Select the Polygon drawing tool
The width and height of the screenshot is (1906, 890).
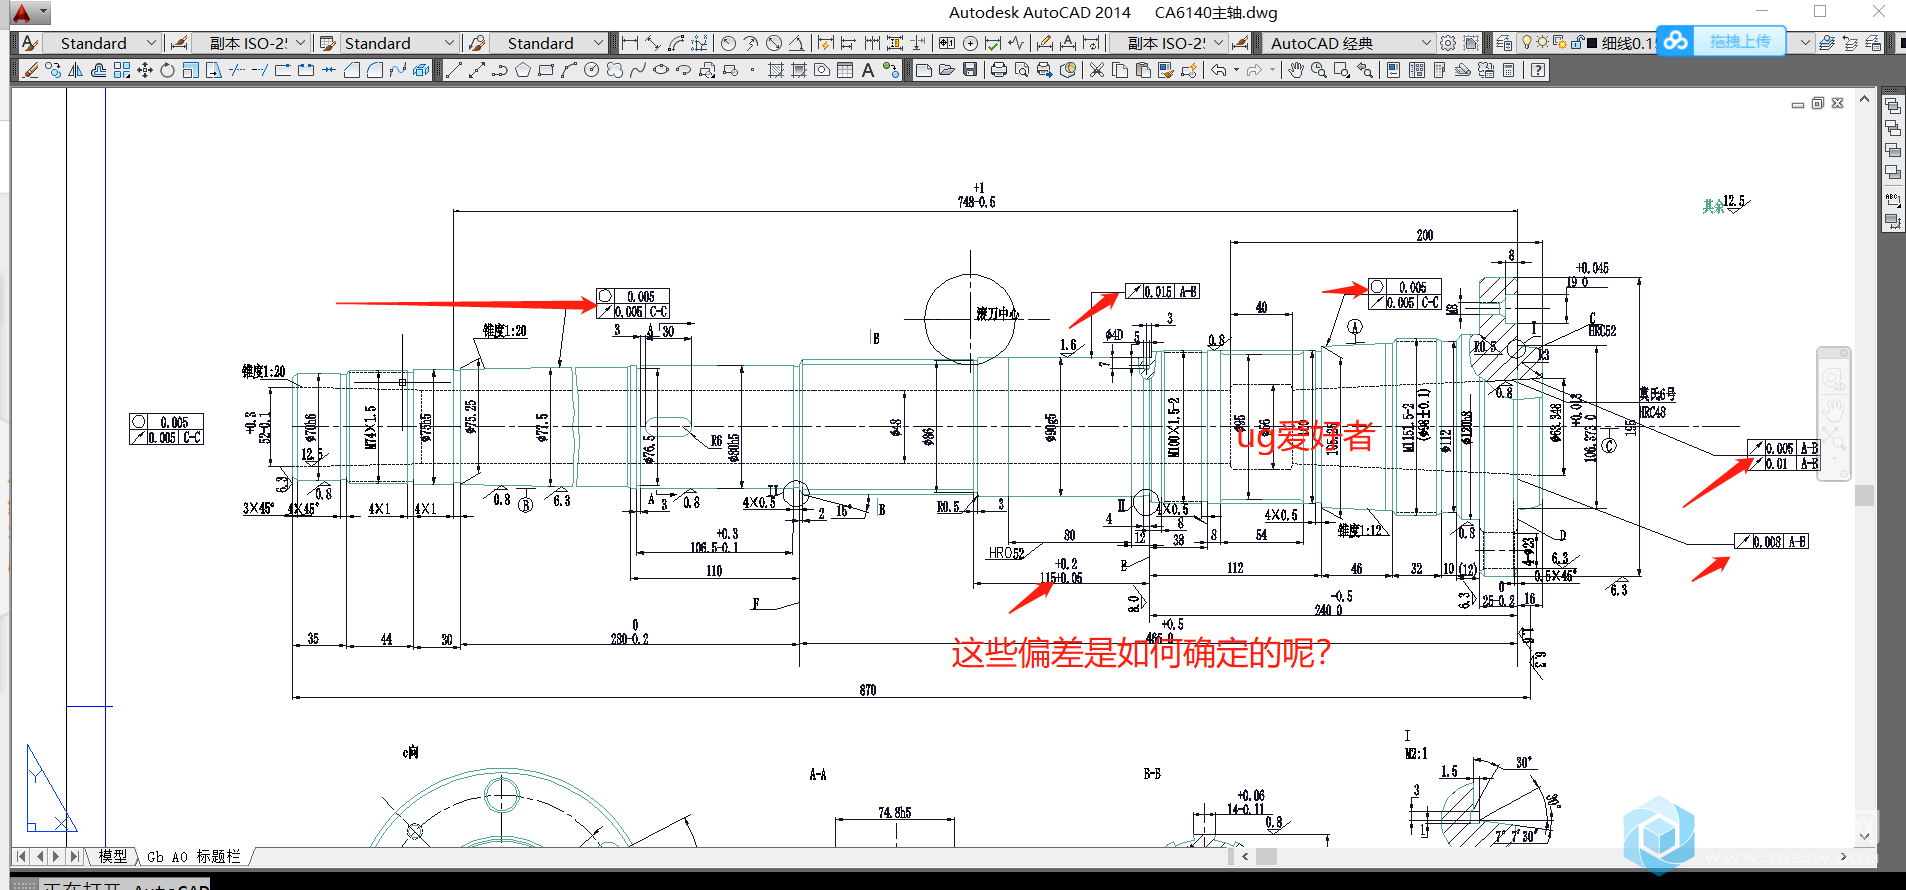(523, 70)
